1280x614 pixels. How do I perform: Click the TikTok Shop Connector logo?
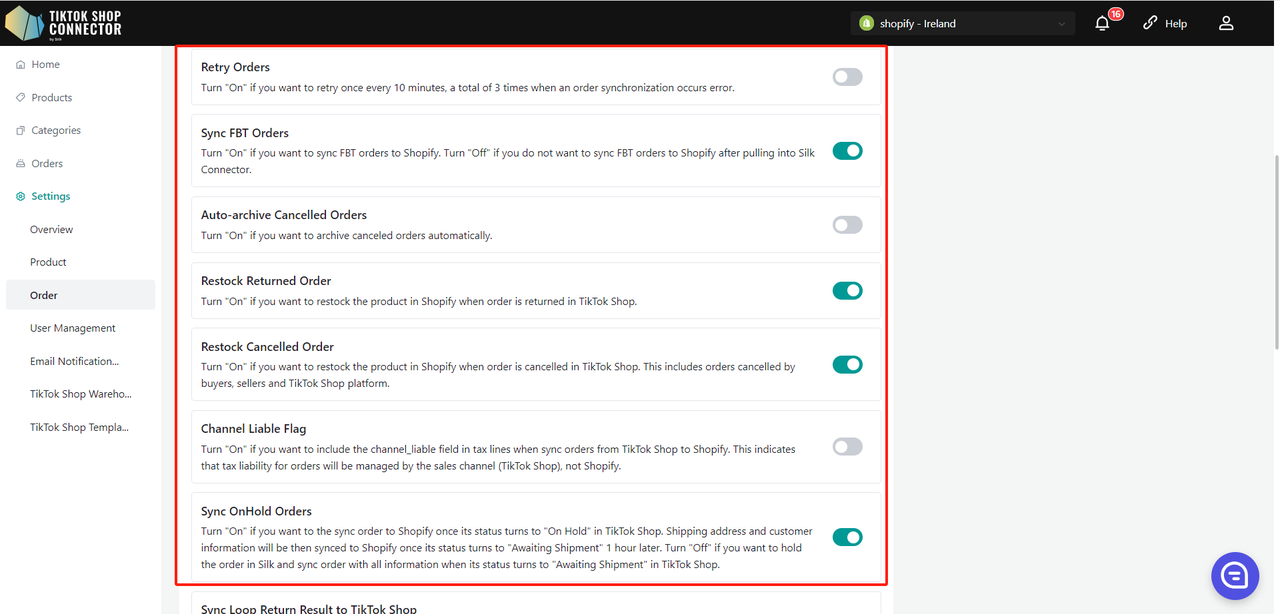click(63, 23)
